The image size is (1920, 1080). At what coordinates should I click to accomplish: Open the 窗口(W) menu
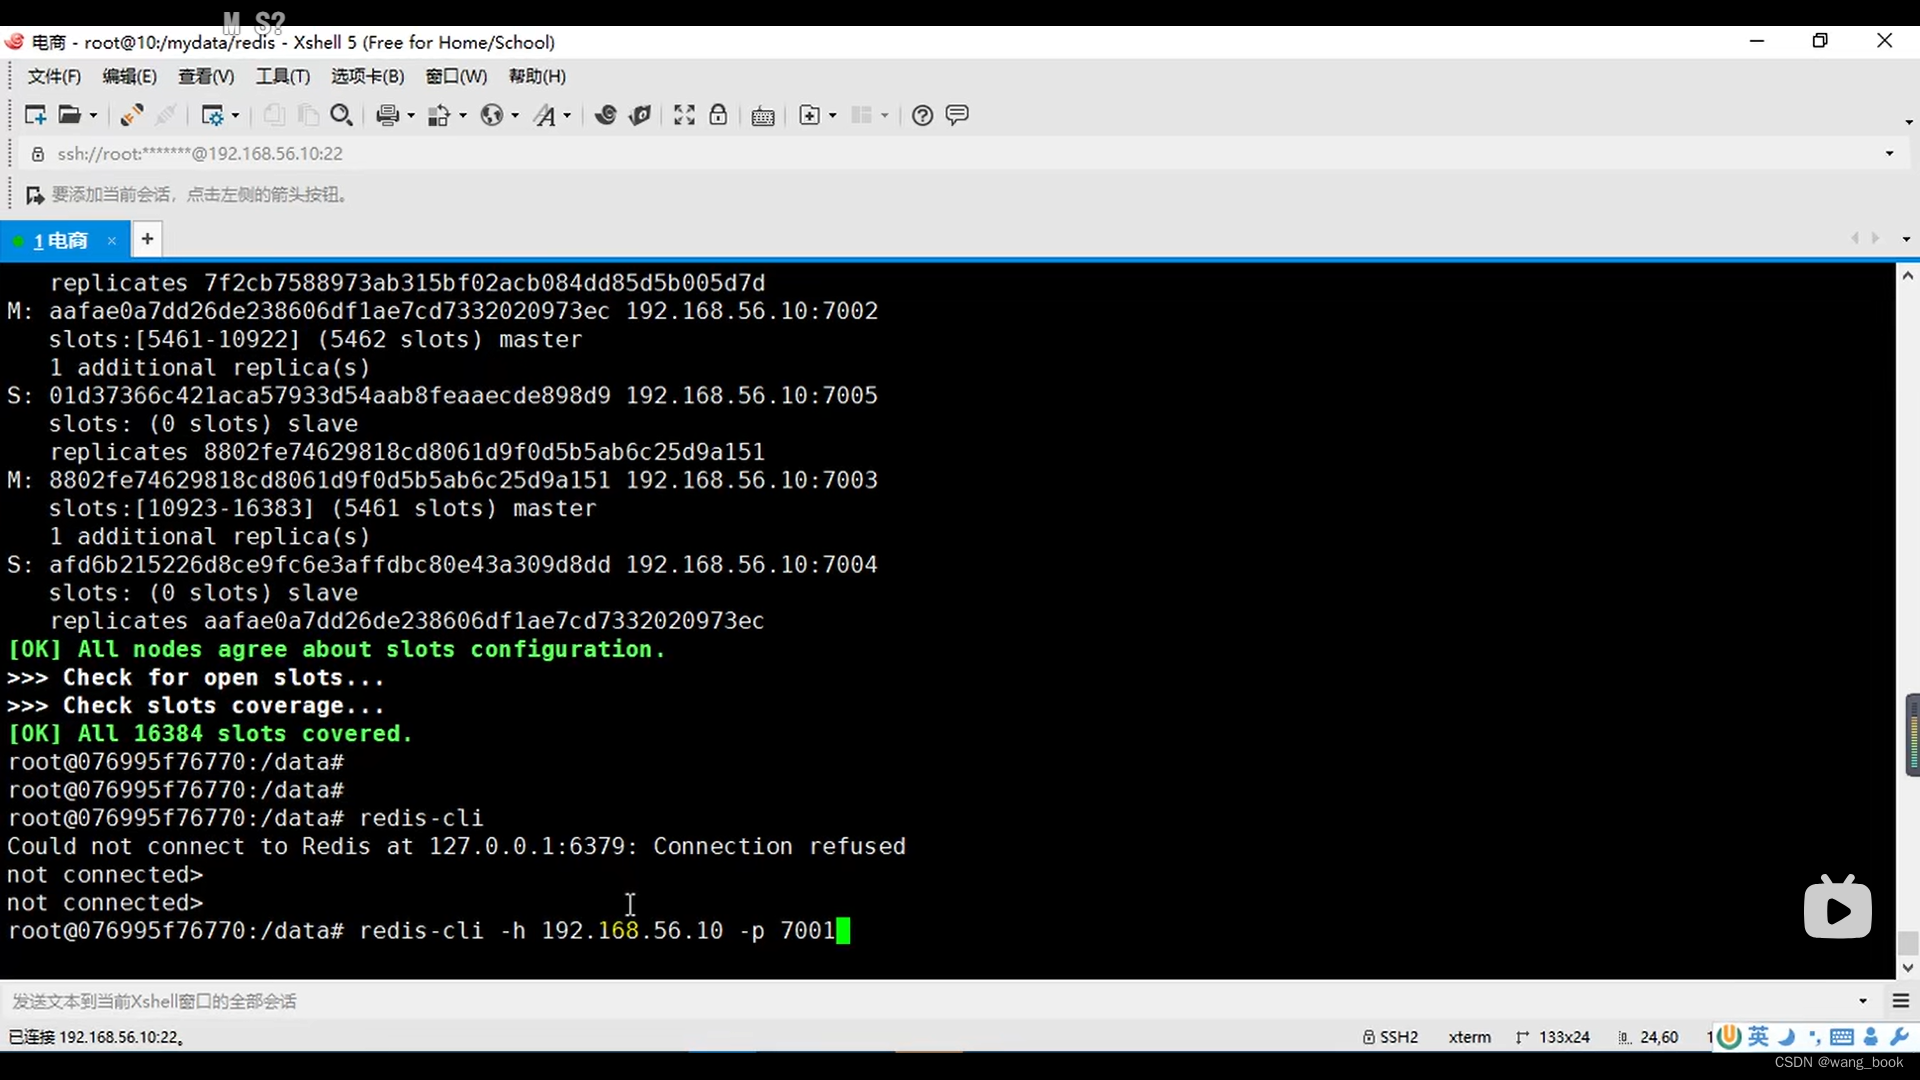(456, 76)
